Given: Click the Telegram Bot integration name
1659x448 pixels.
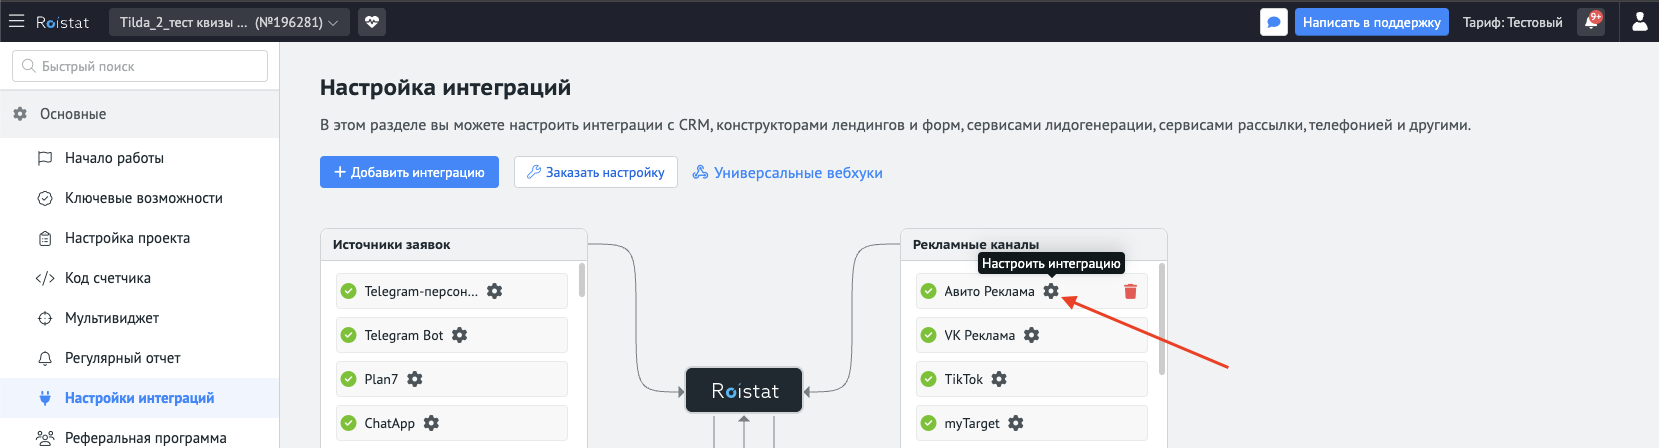Looking at the screenshot, I should [404, 335].
